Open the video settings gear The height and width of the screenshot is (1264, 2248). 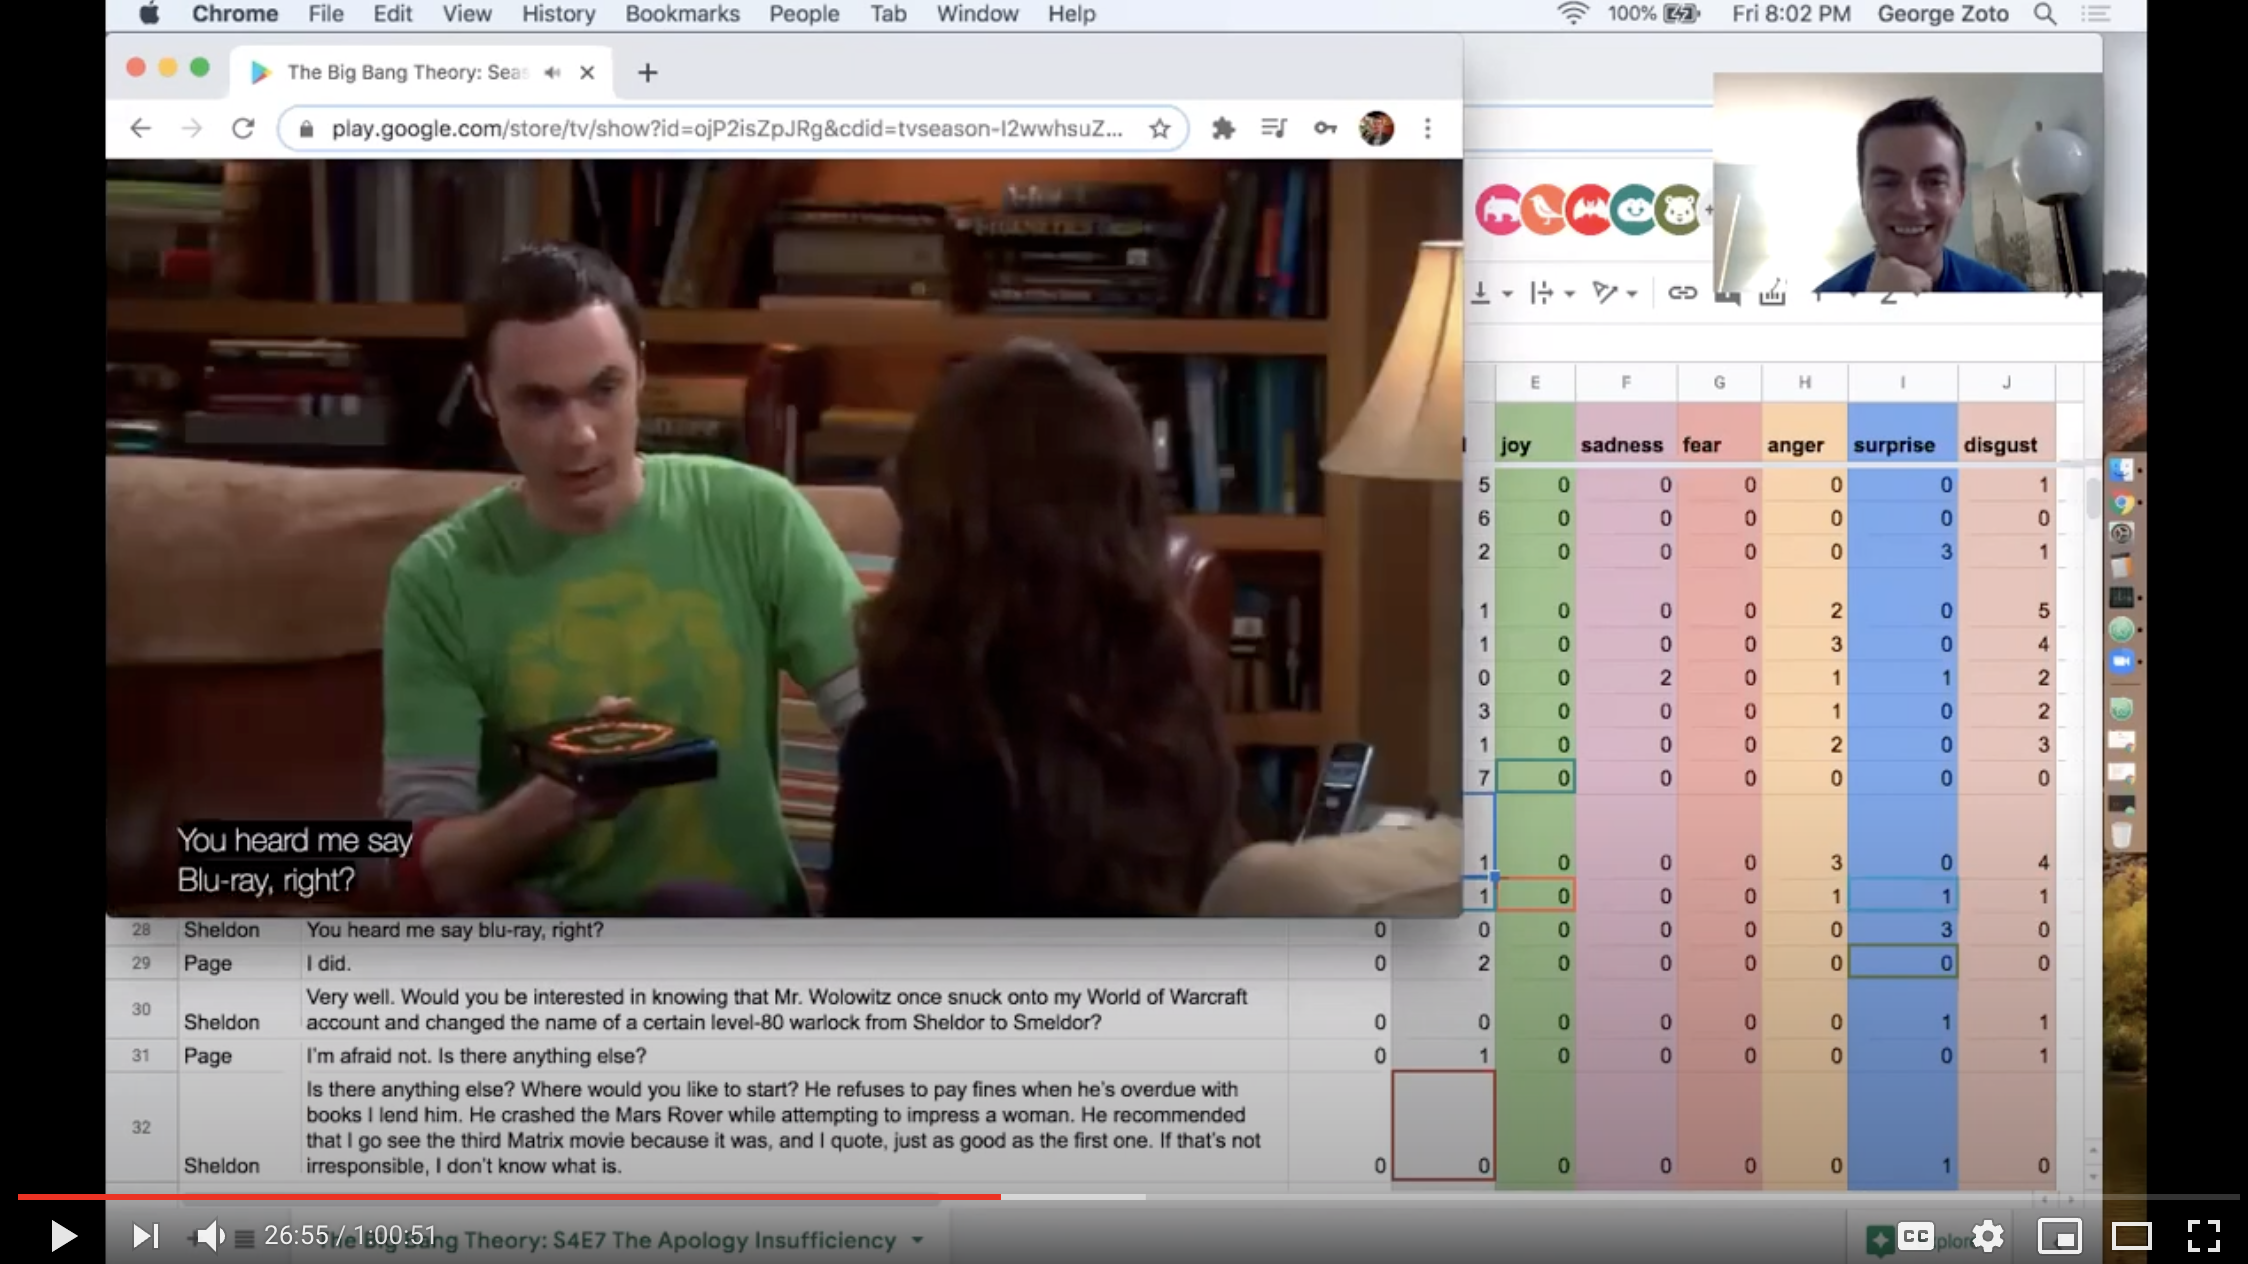[x=1988, y=1236]
